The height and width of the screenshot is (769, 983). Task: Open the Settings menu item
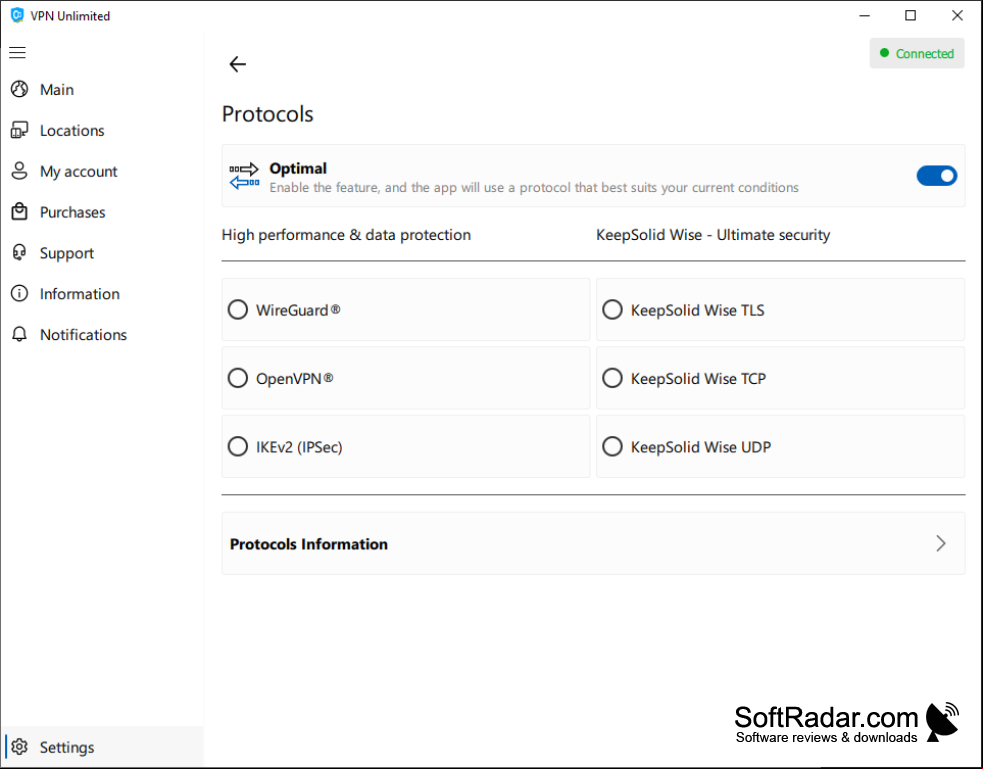(102, 746)
